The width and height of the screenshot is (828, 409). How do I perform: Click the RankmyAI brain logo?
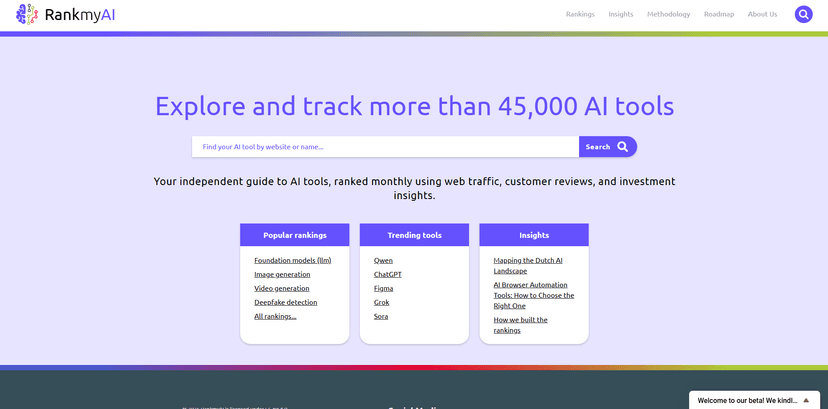pyautogui.click(x=27, y=14)
